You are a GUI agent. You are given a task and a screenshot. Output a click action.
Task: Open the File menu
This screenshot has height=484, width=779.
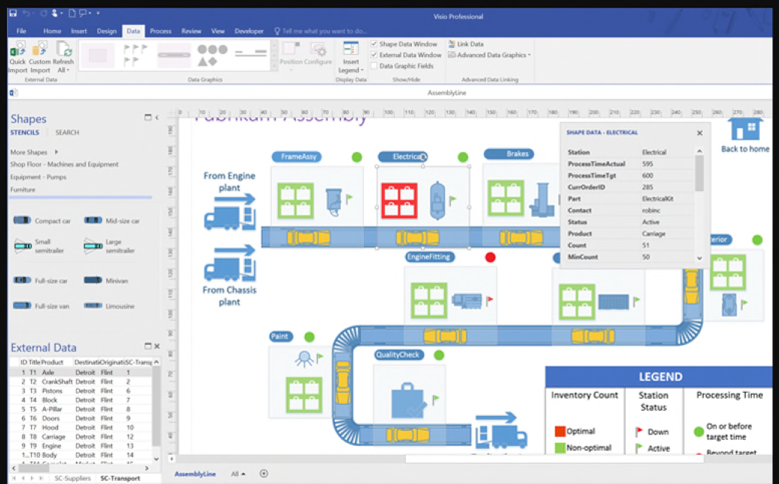[x=21, y=31]
